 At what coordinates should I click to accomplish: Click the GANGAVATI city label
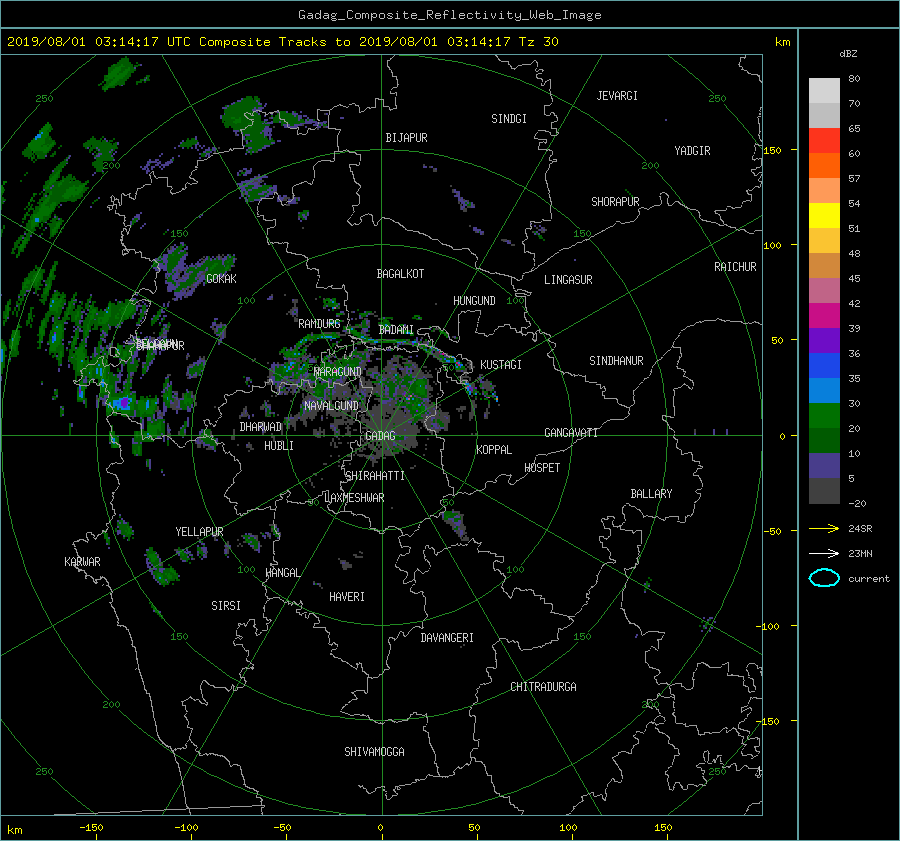click(x=571, y=432)
